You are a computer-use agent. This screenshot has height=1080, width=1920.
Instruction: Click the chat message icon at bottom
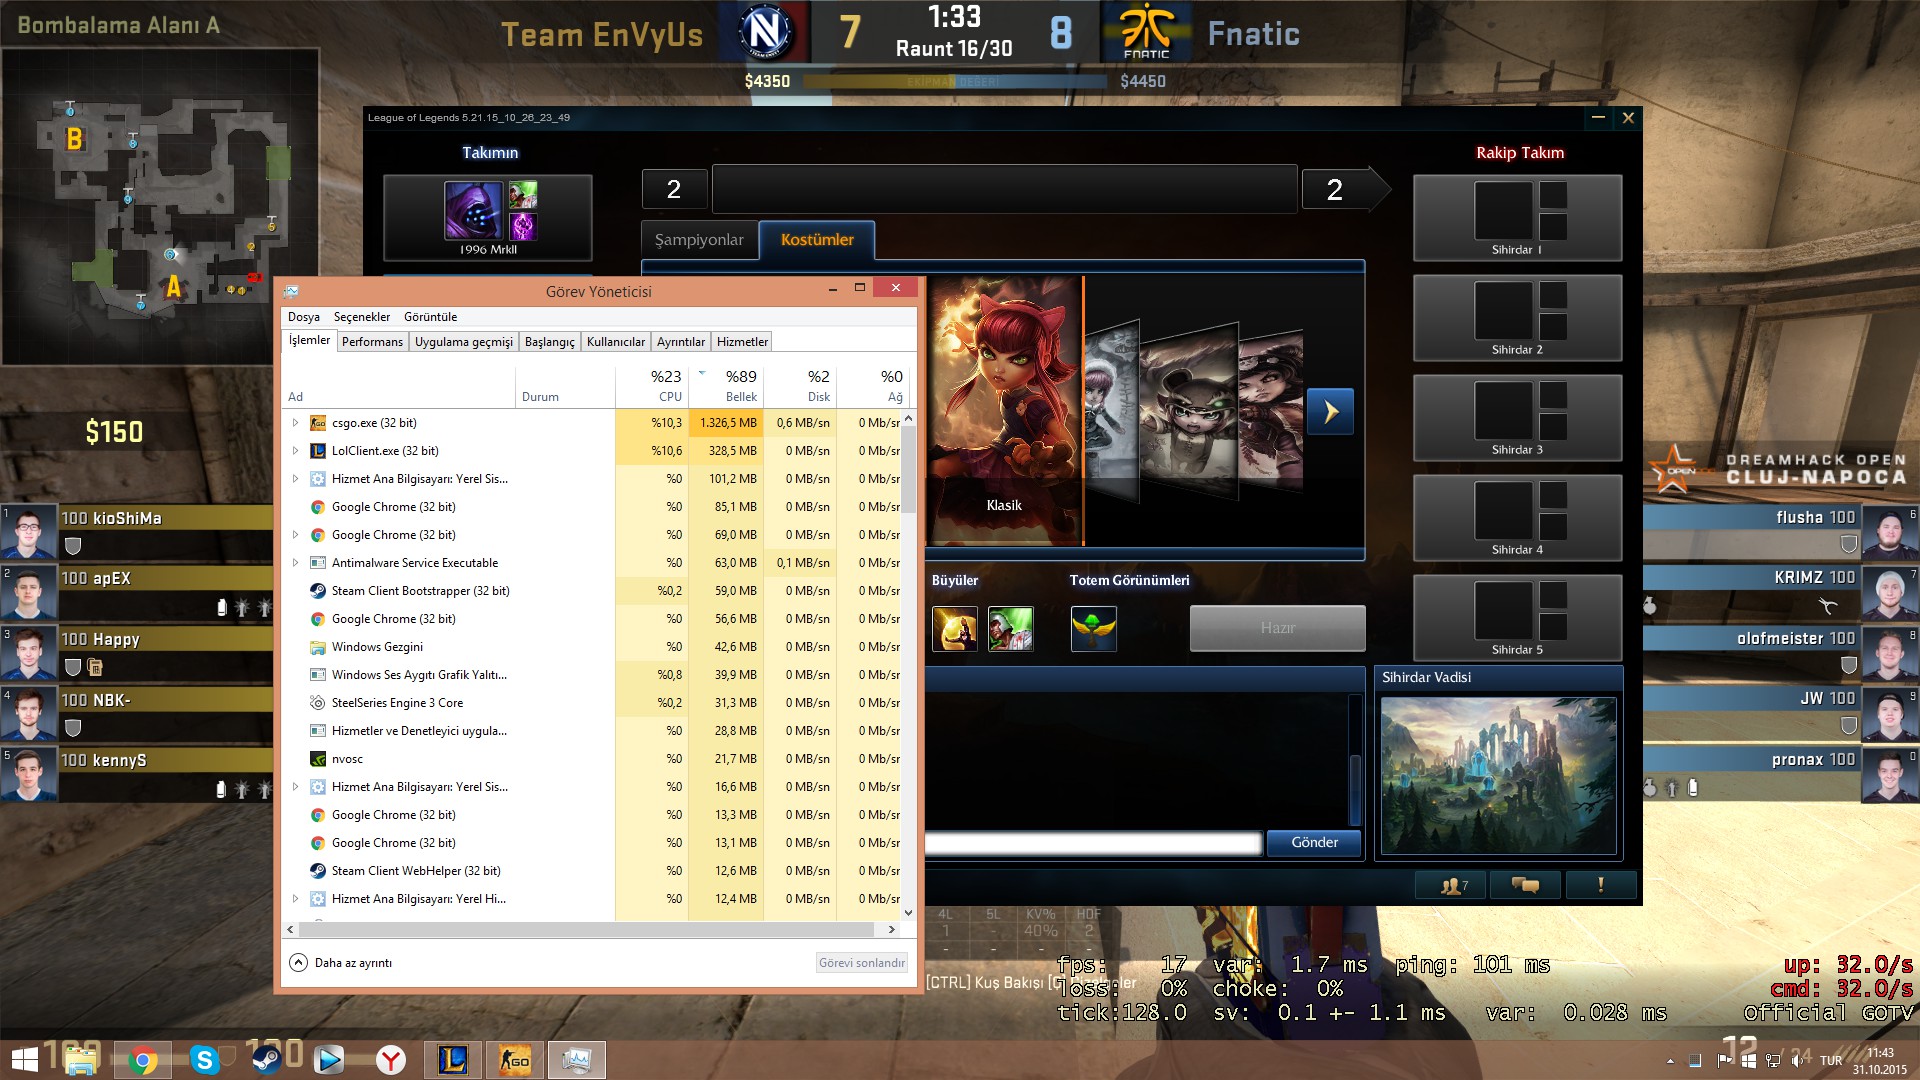coord(1524,884)
